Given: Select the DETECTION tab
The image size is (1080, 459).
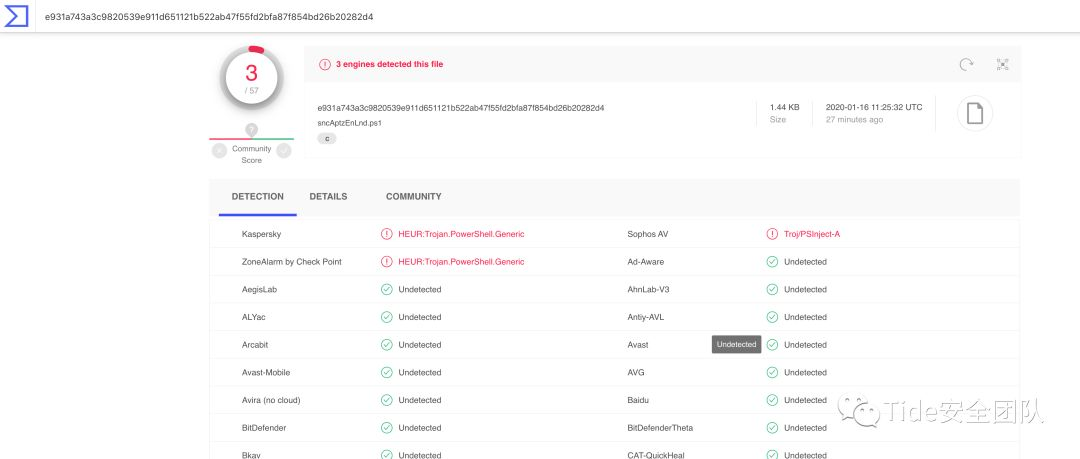Looking at the screenshot, I should point(258,197).
